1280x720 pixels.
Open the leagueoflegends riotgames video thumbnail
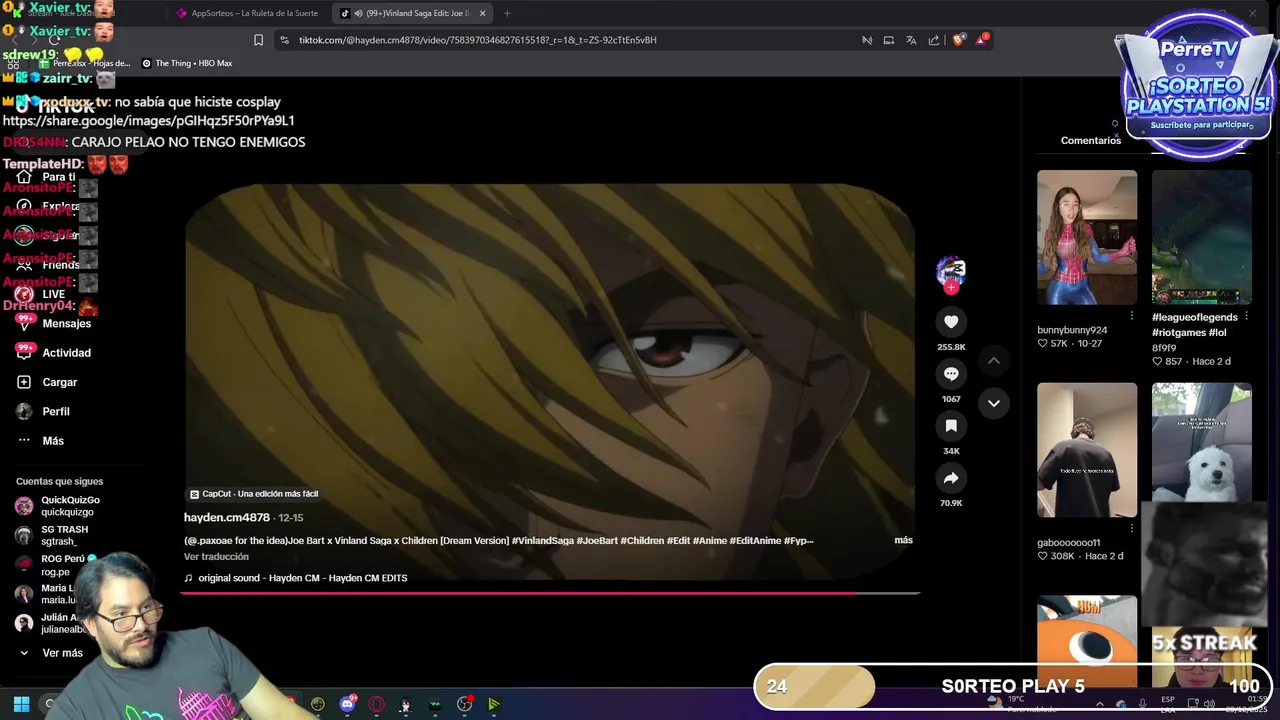(x=1201, y=237)
